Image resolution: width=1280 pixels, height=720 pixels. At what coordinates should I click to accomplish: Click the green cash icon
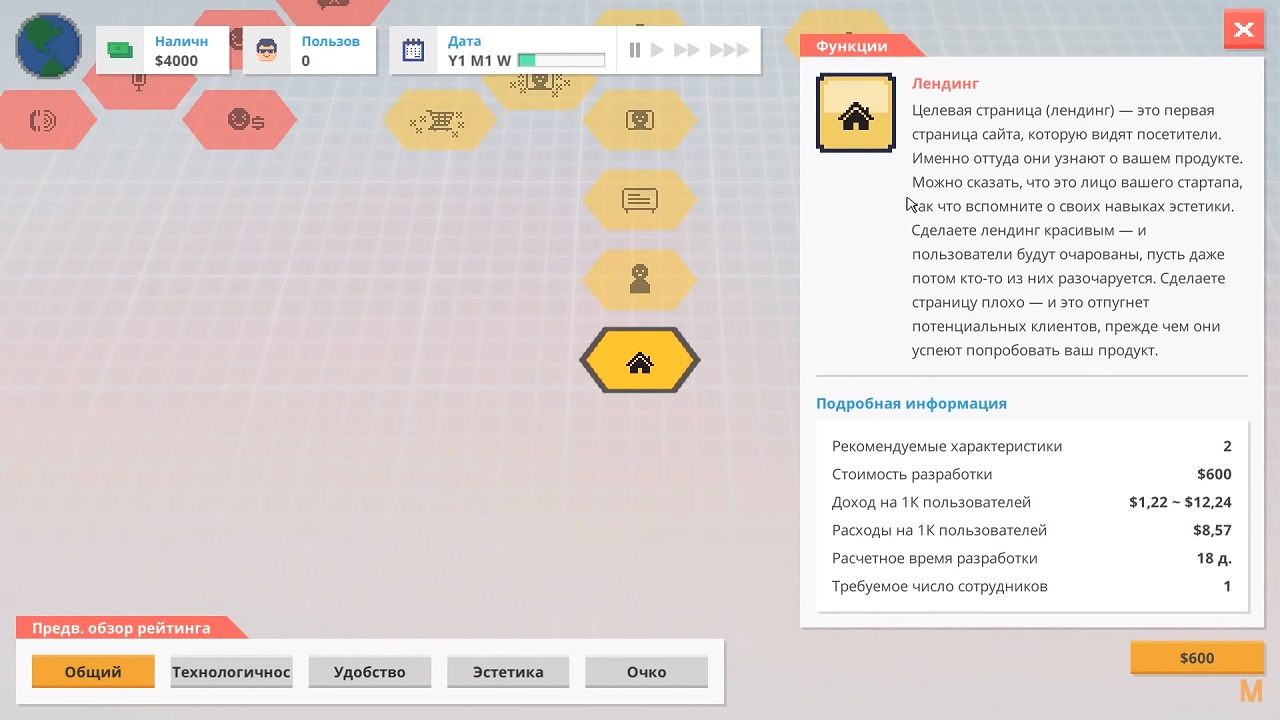tap(121, 51)
